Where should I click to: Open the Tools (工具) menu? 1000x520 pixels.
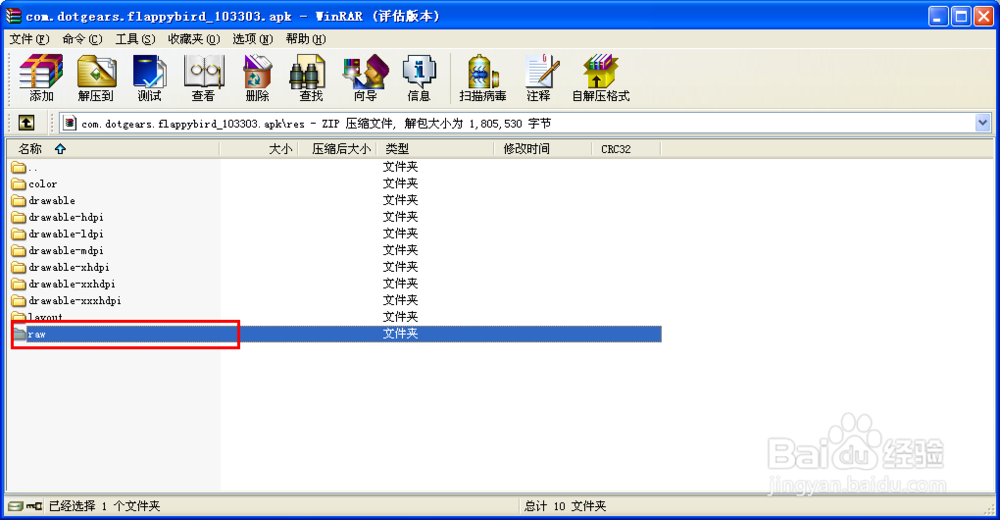pyautogui.click(x=135, y=39)
